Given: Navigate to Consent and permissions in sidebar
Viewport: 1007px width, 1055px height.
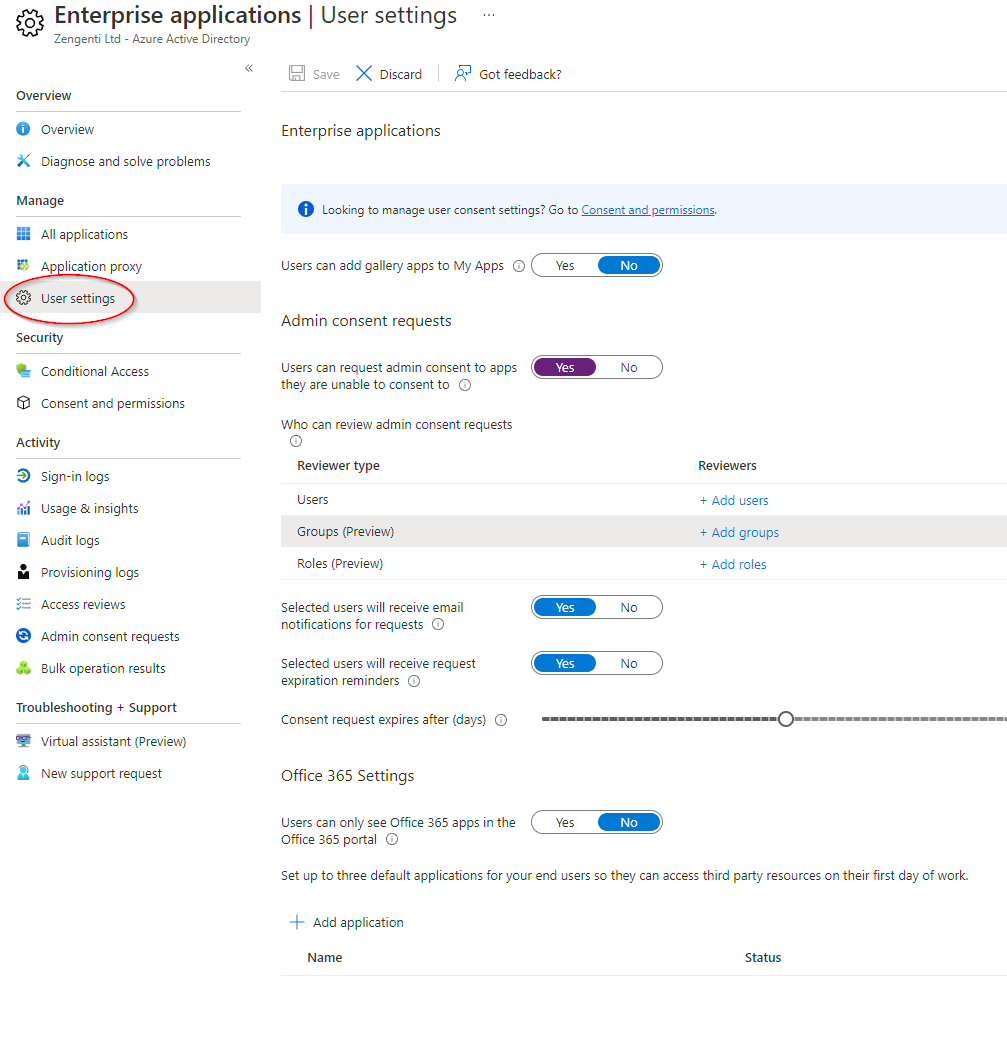Looking at the screenshot, I should coord(113,403).
